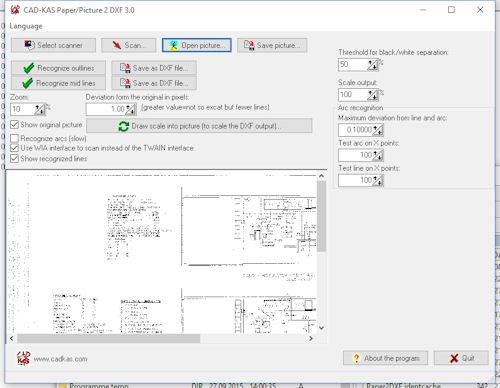500x388 pixels.
Task: Click the Scale output spinner arrows
Action: [x=373, y=95]
